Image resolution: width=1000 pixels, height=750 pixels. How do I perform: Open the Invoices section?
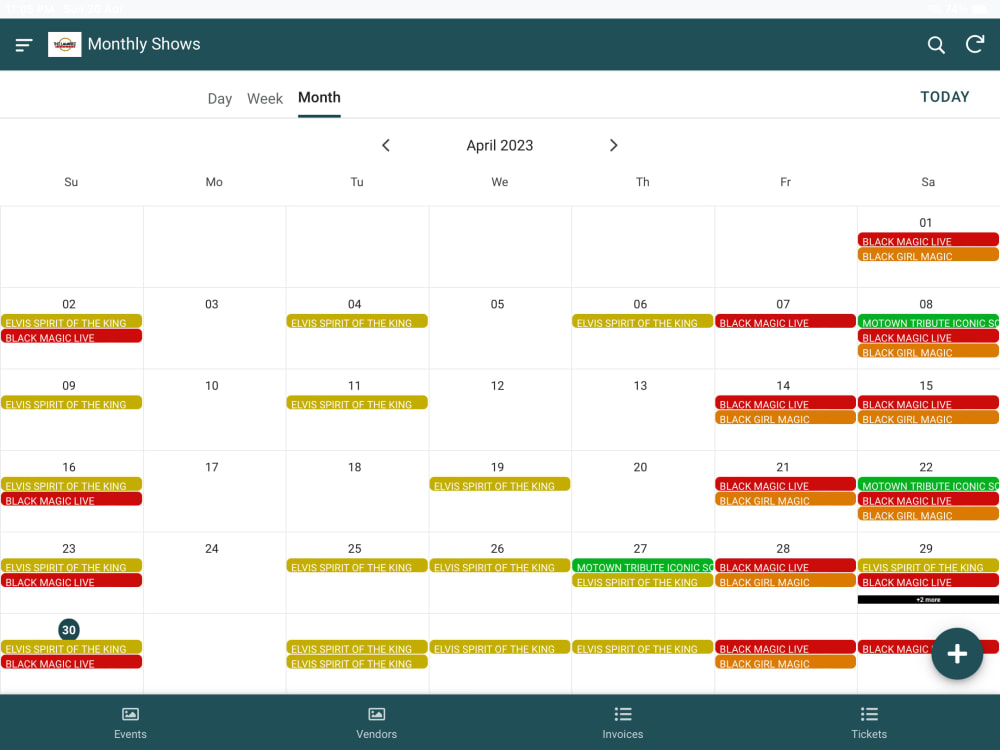pyautogui.click(x=622, y=722)
